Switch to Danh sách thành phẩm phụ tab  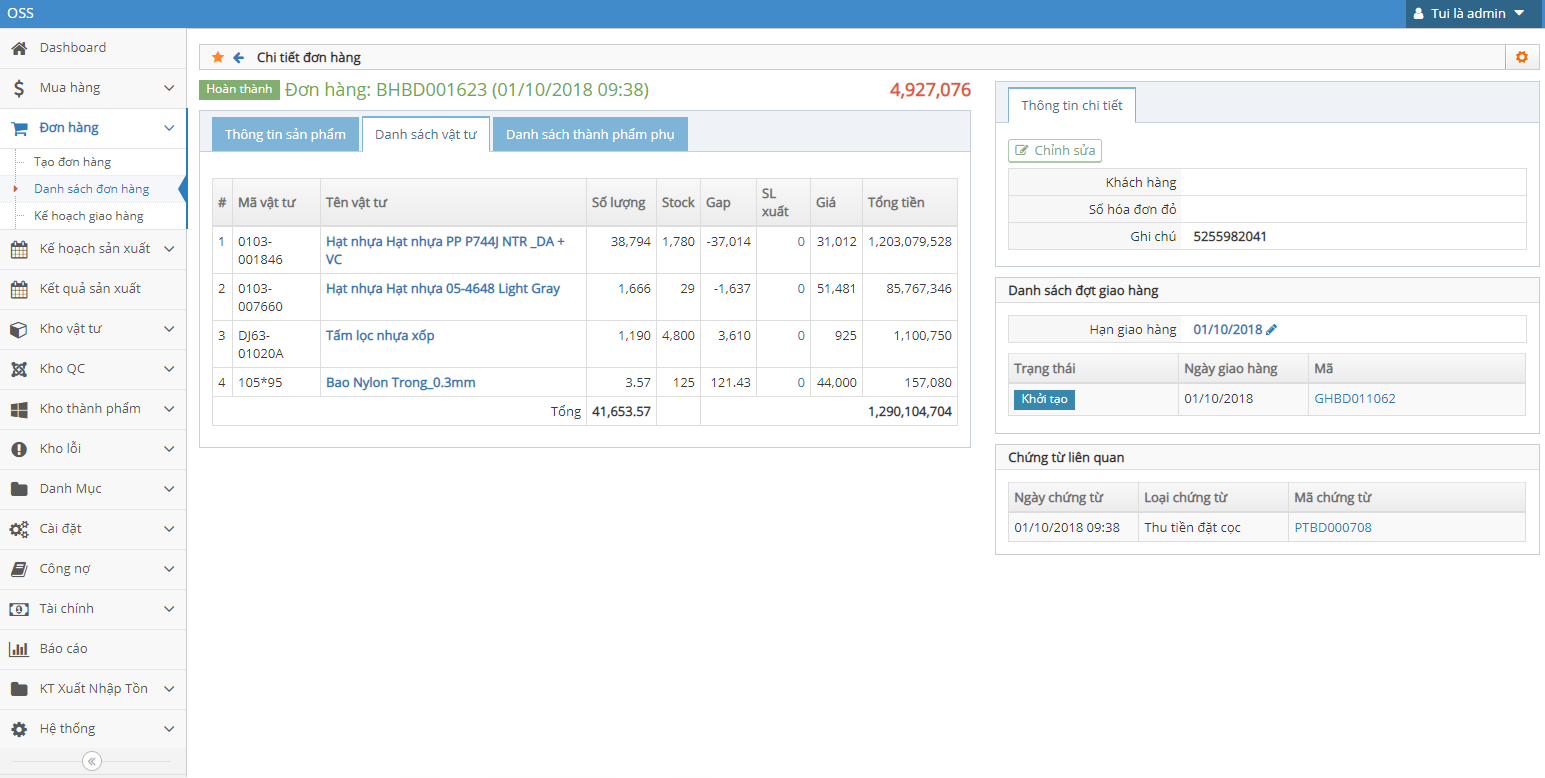point(590,134)
